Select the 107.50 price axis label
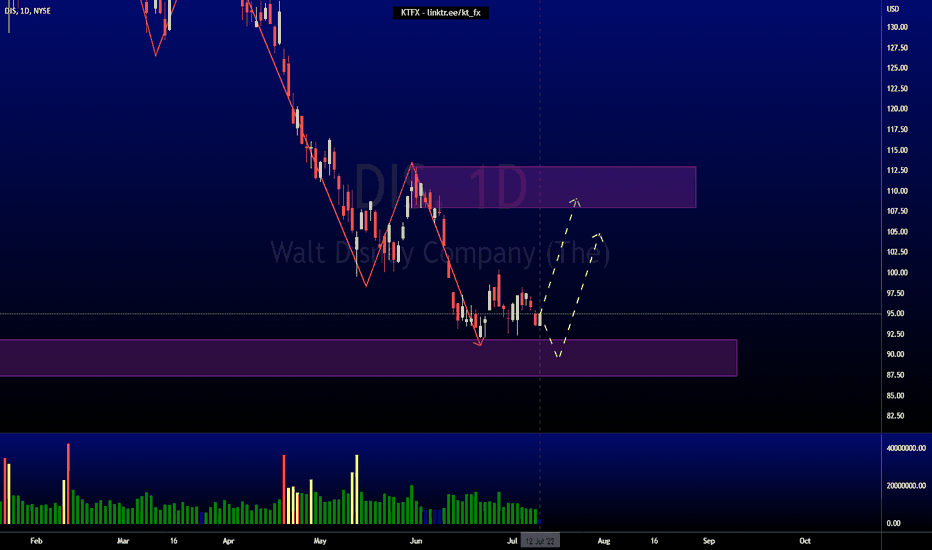The height and width of the screenshot is (550, 932). click(x=897, y=211)
